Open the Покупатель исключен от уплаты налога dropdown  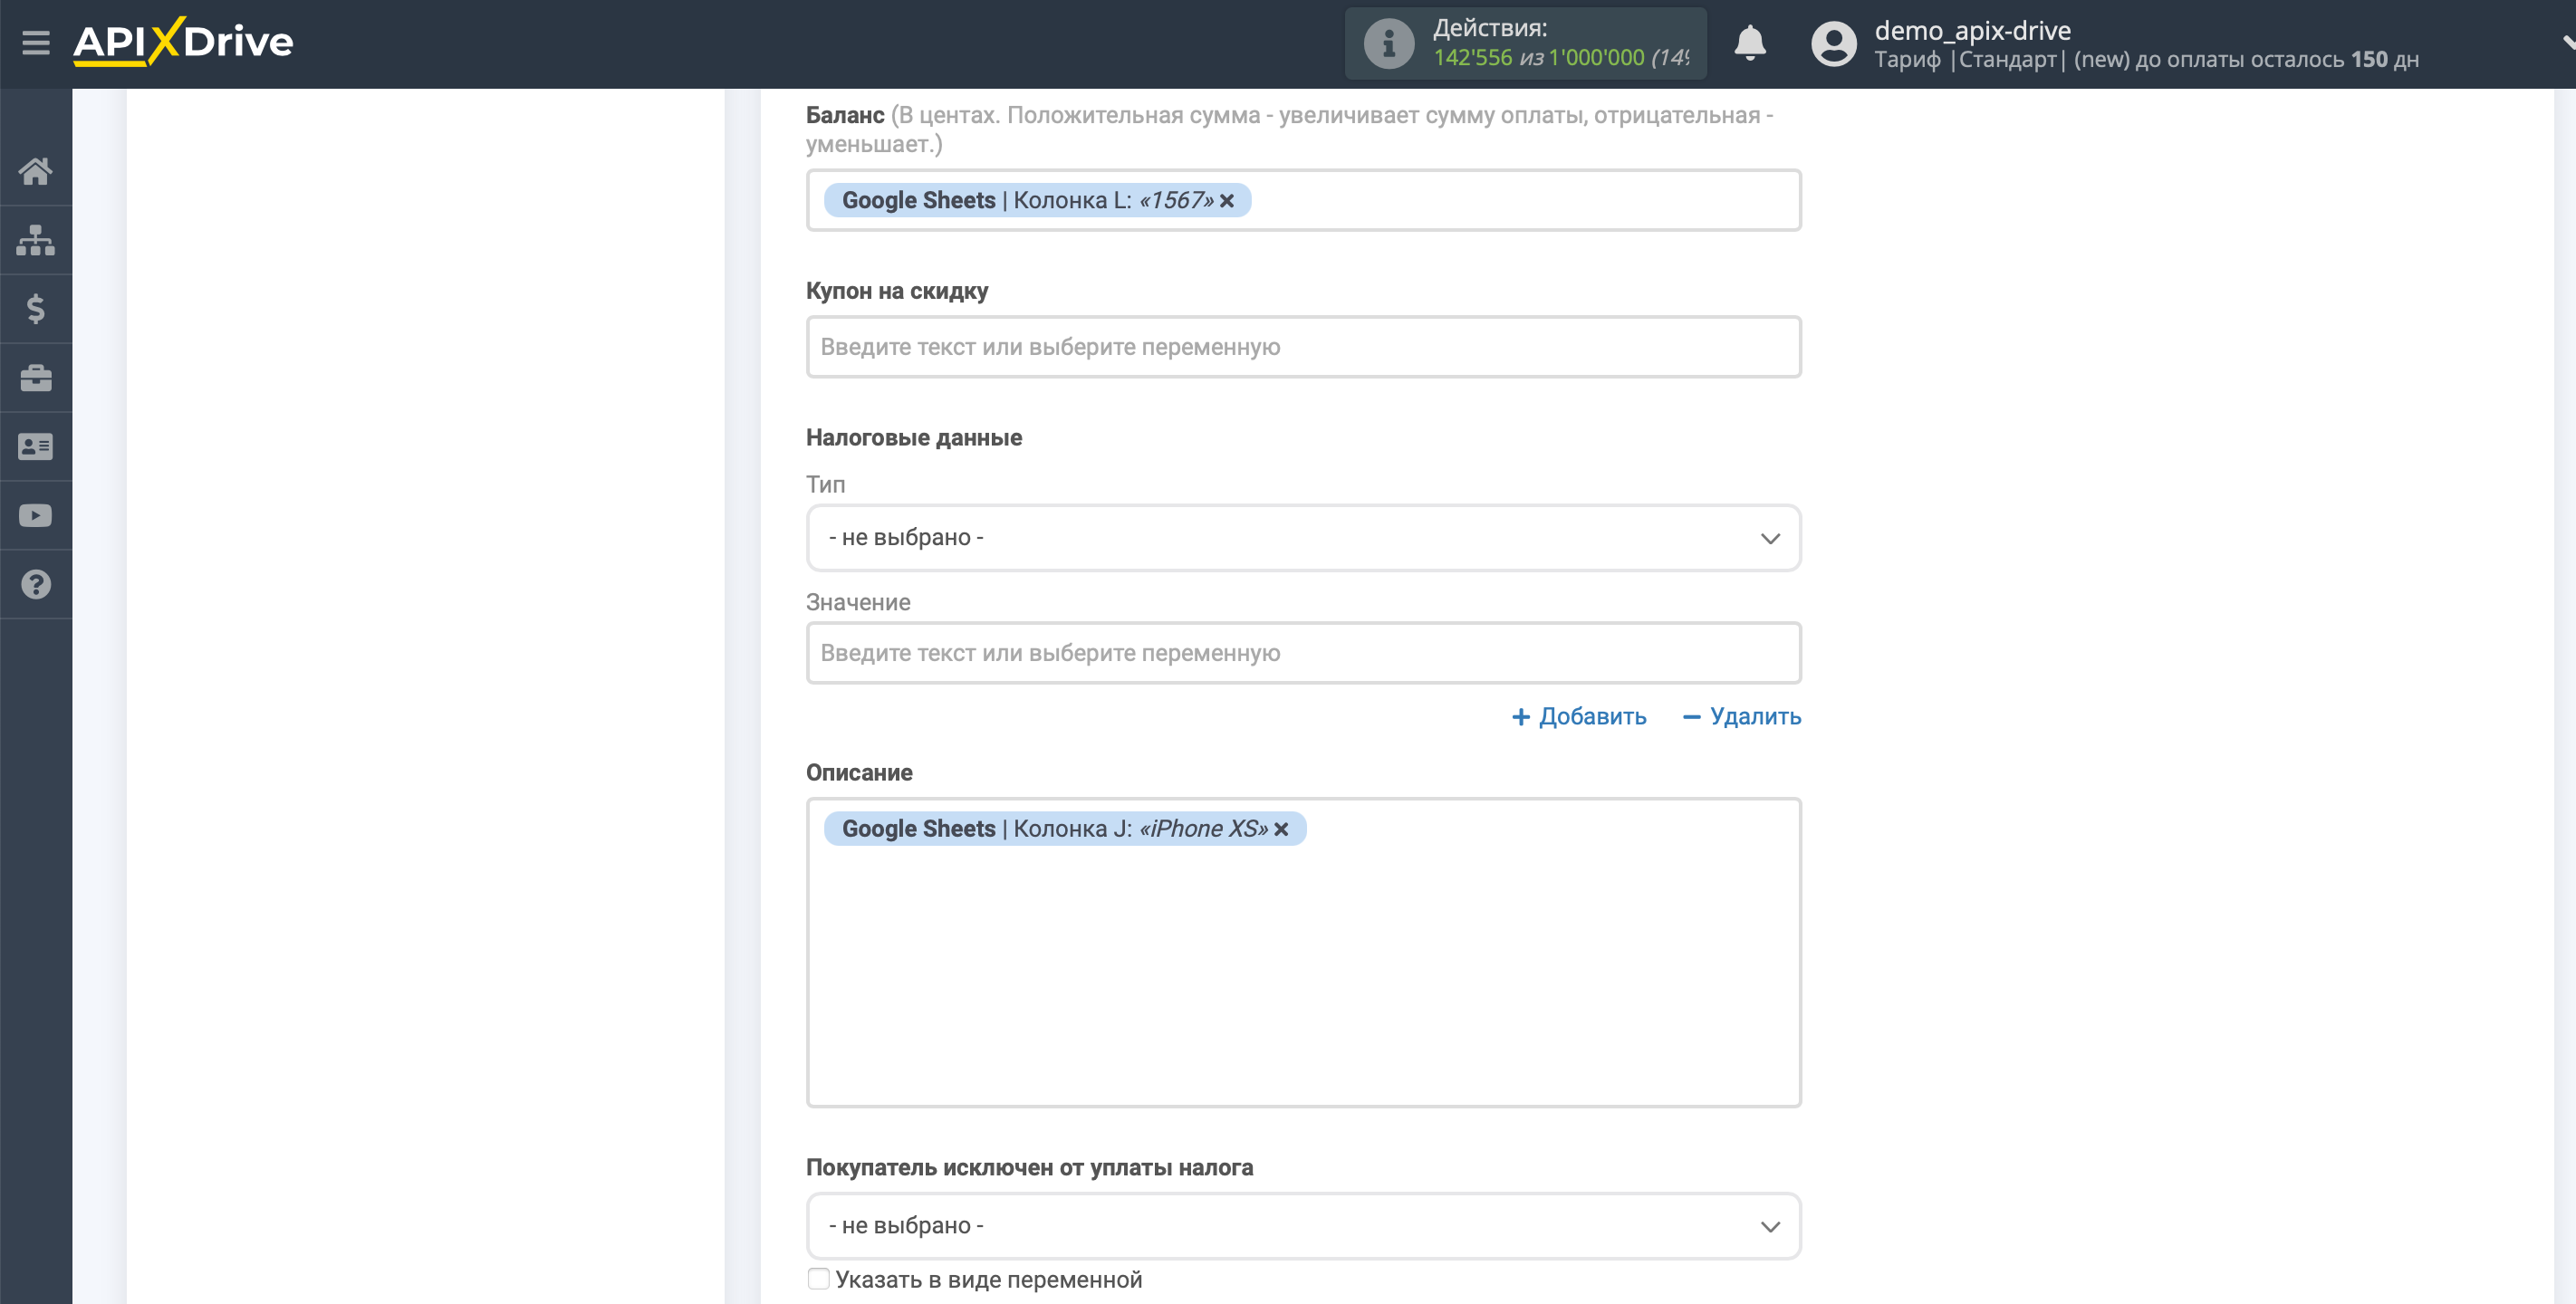point(1303,1226)
